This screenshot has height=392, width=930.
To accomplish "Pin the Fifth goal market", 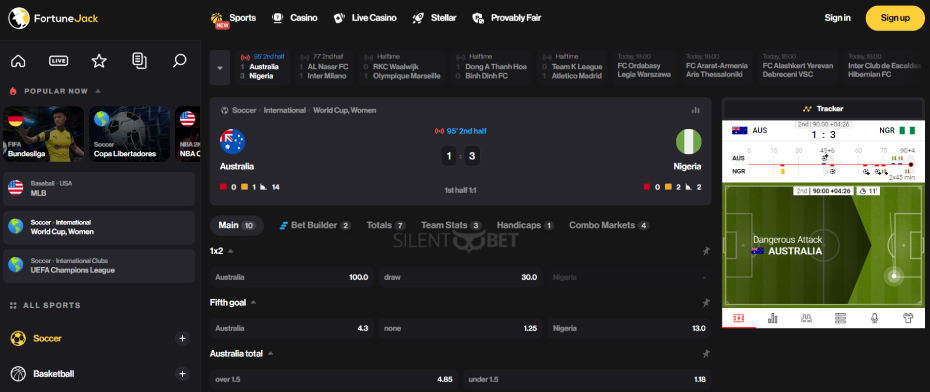I will click(706, 303).
